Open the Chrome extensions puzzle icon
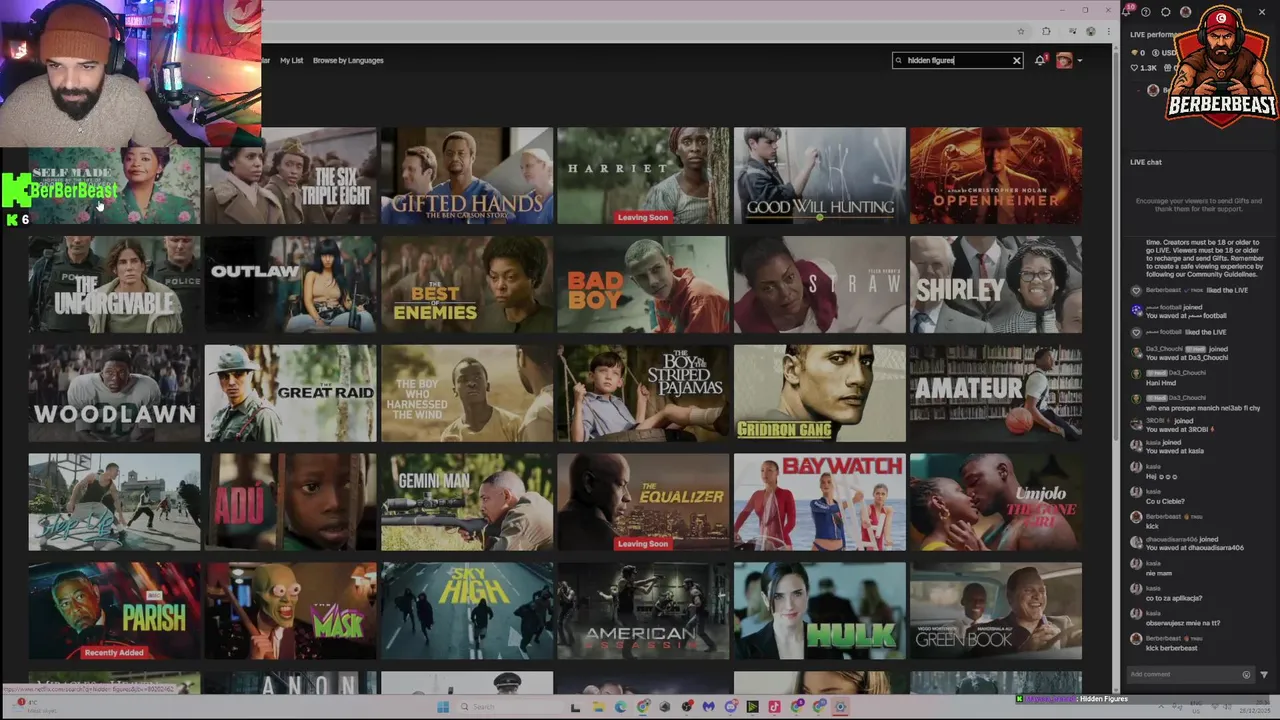This screenshot has width=1280, height=720. [x=1046, y=31]
